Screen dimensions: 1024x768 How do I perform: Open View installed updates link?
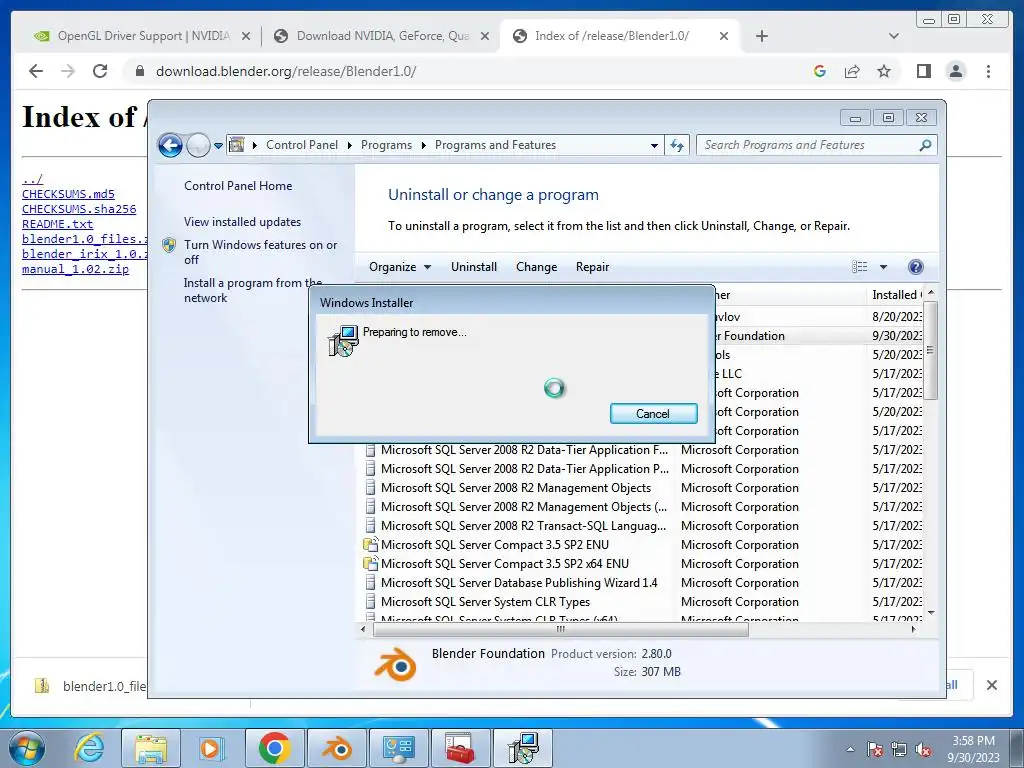coord(242,221)
